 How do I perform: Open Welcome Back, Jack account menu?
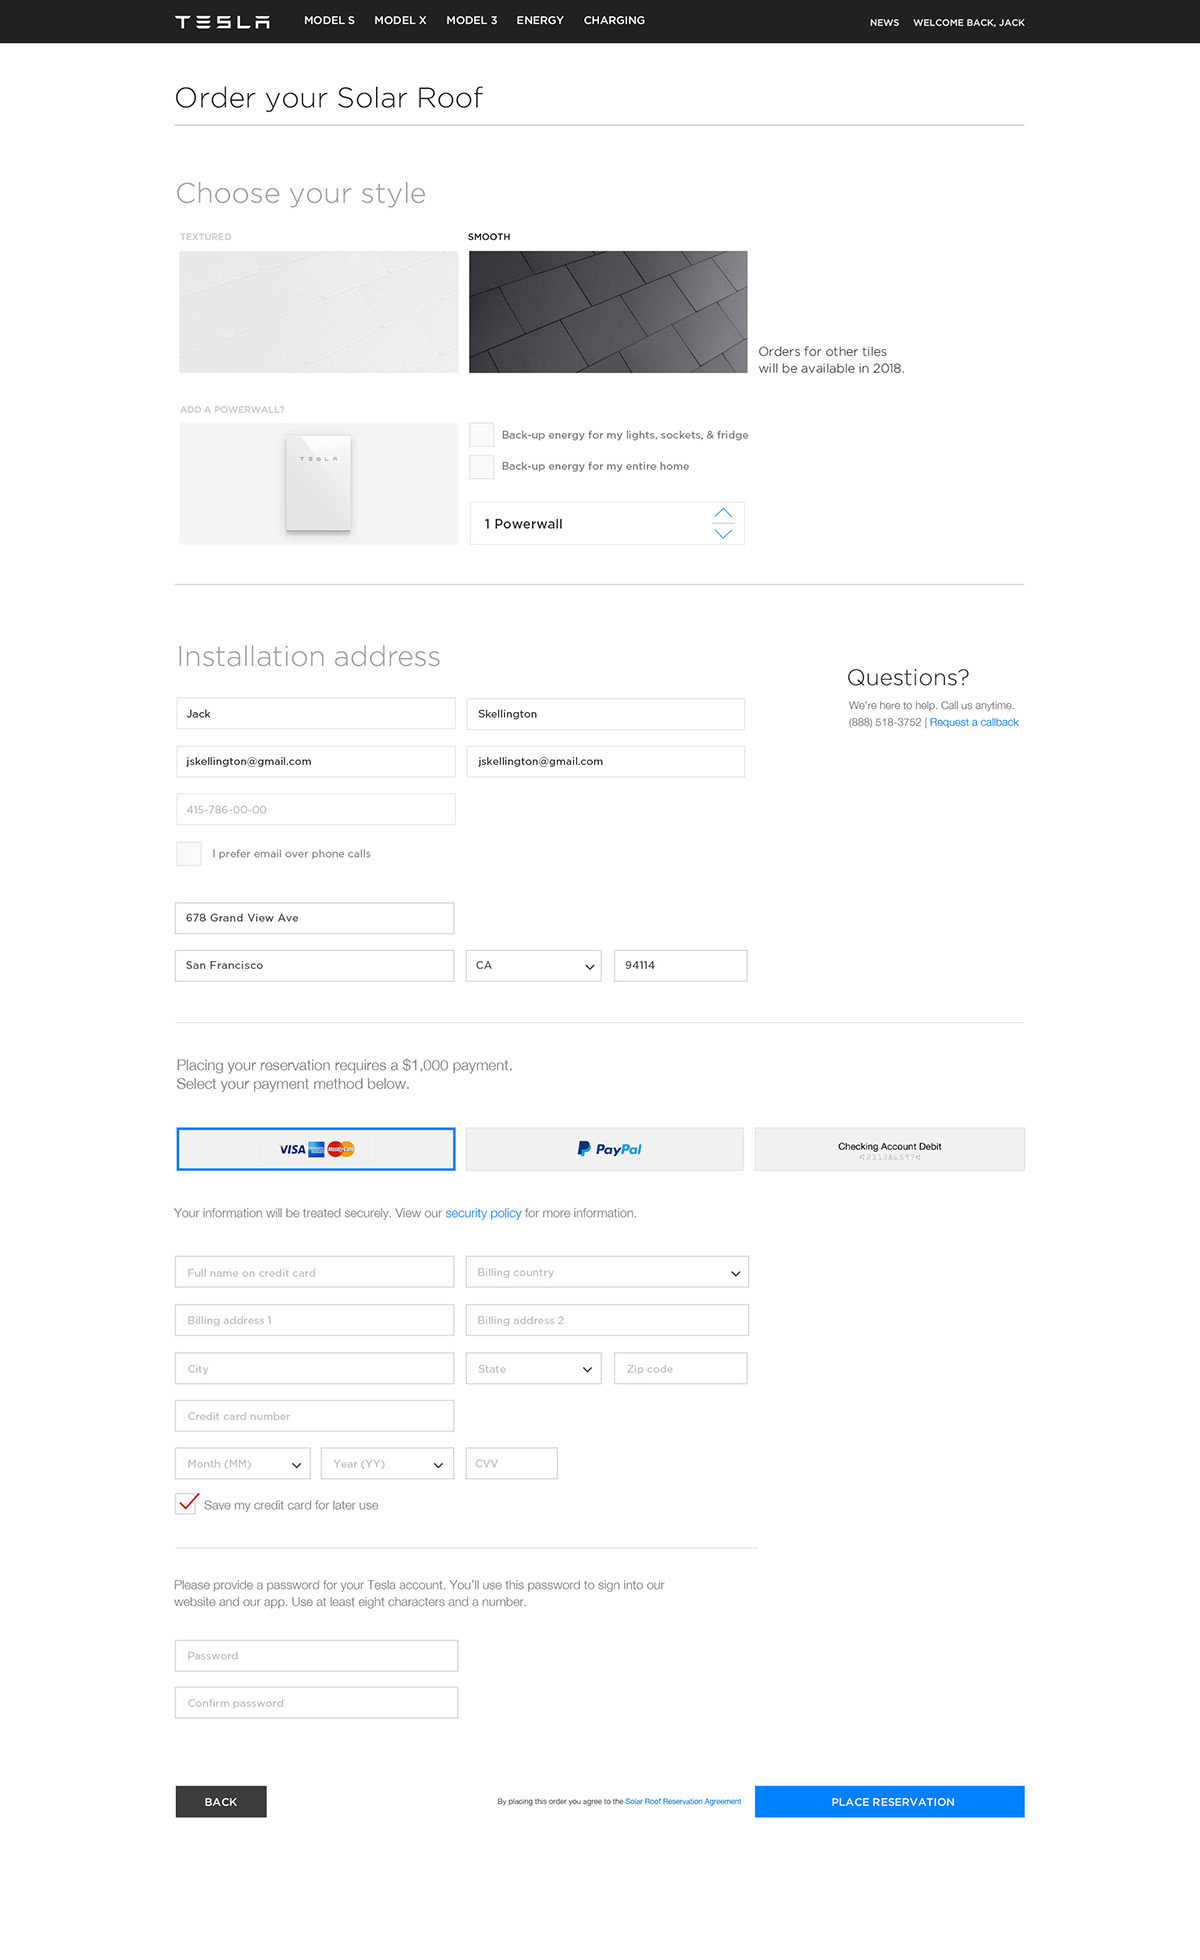click(x=969, y=22)
